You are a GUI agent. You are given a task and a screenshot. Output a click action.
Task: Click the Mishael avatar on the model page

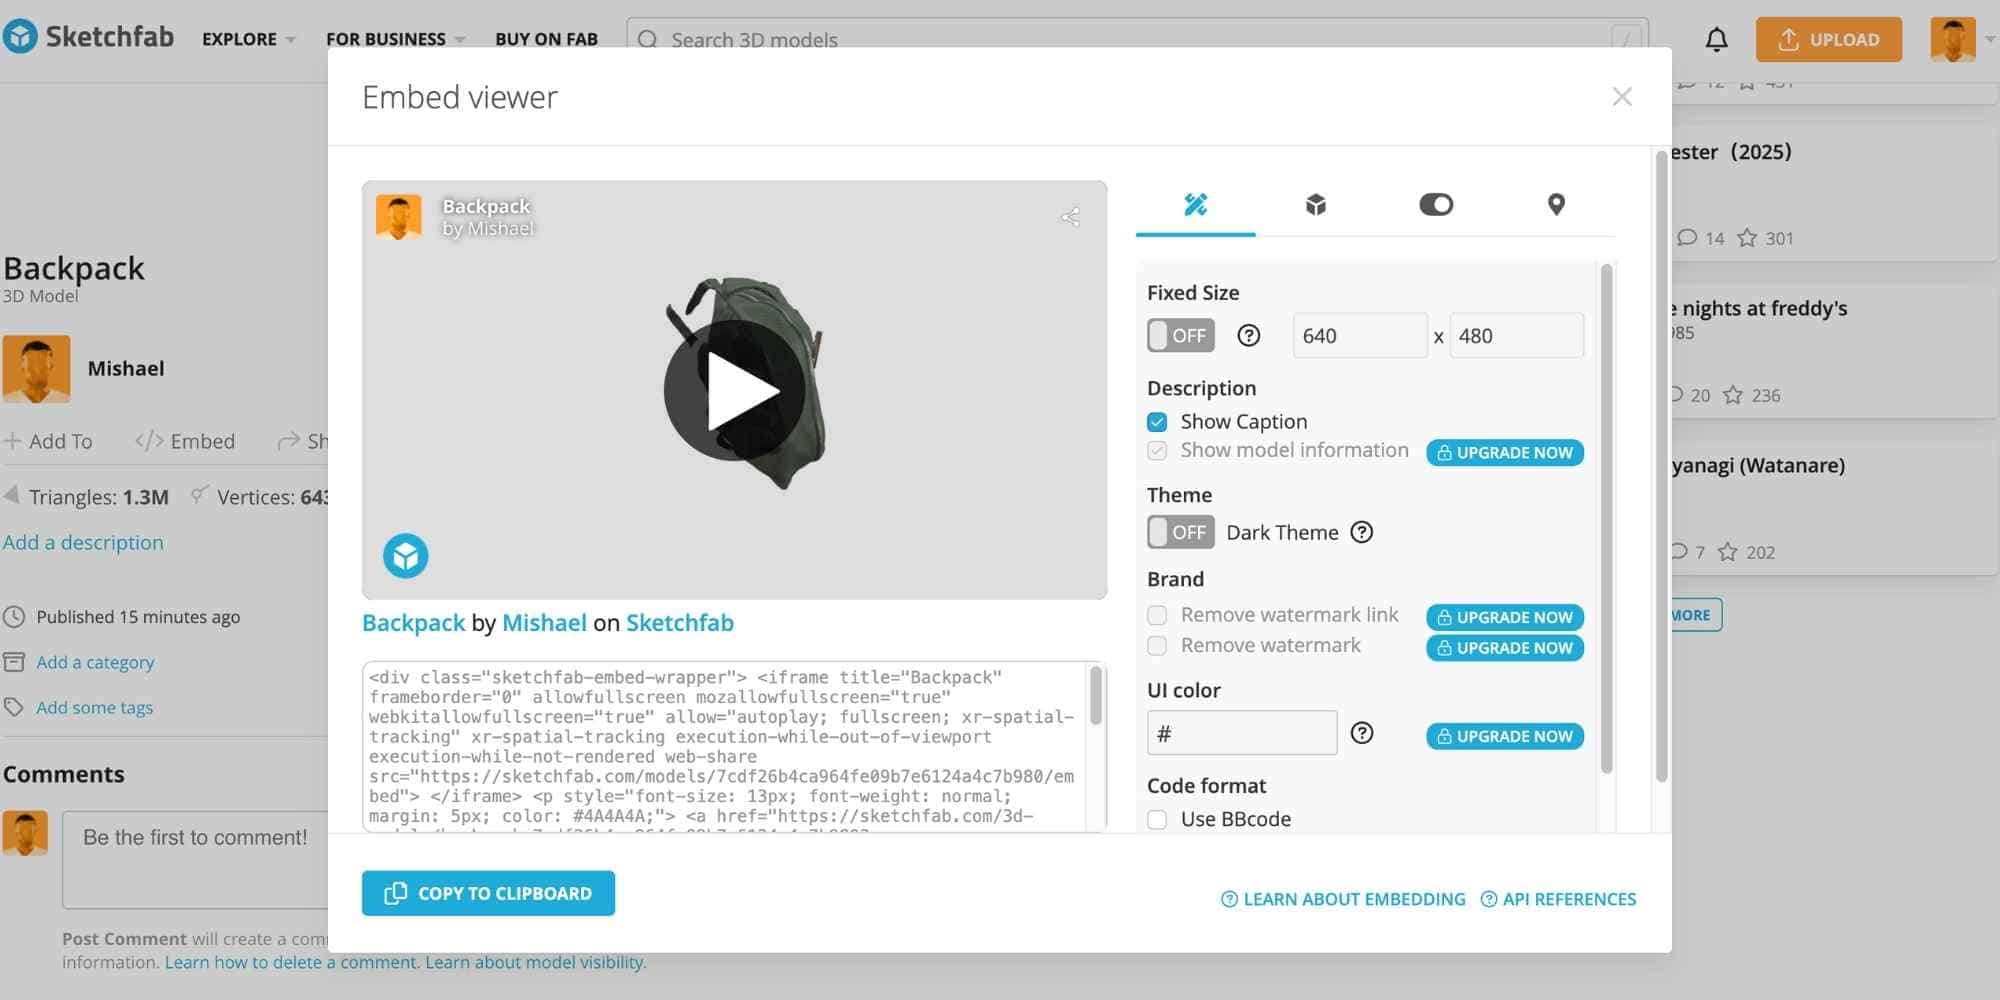tap(36, 368)
